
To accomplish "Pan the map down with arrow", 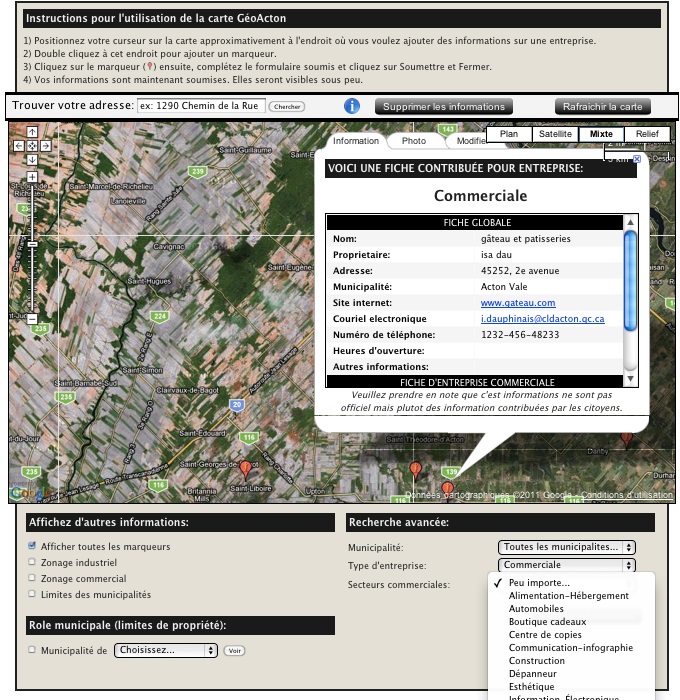I will [32, 160].
